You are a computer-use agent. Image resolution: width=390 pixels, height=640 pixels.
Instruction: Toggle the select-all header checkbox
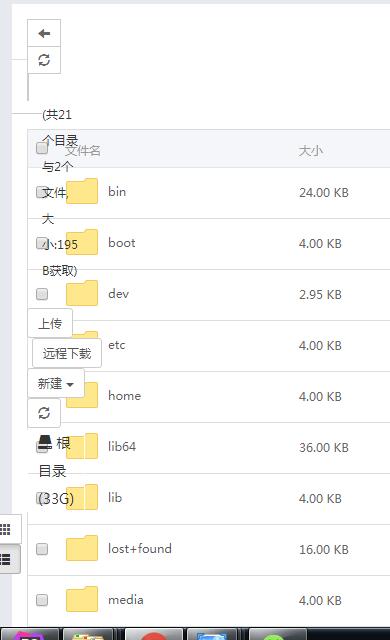click(x=42, y=148)
